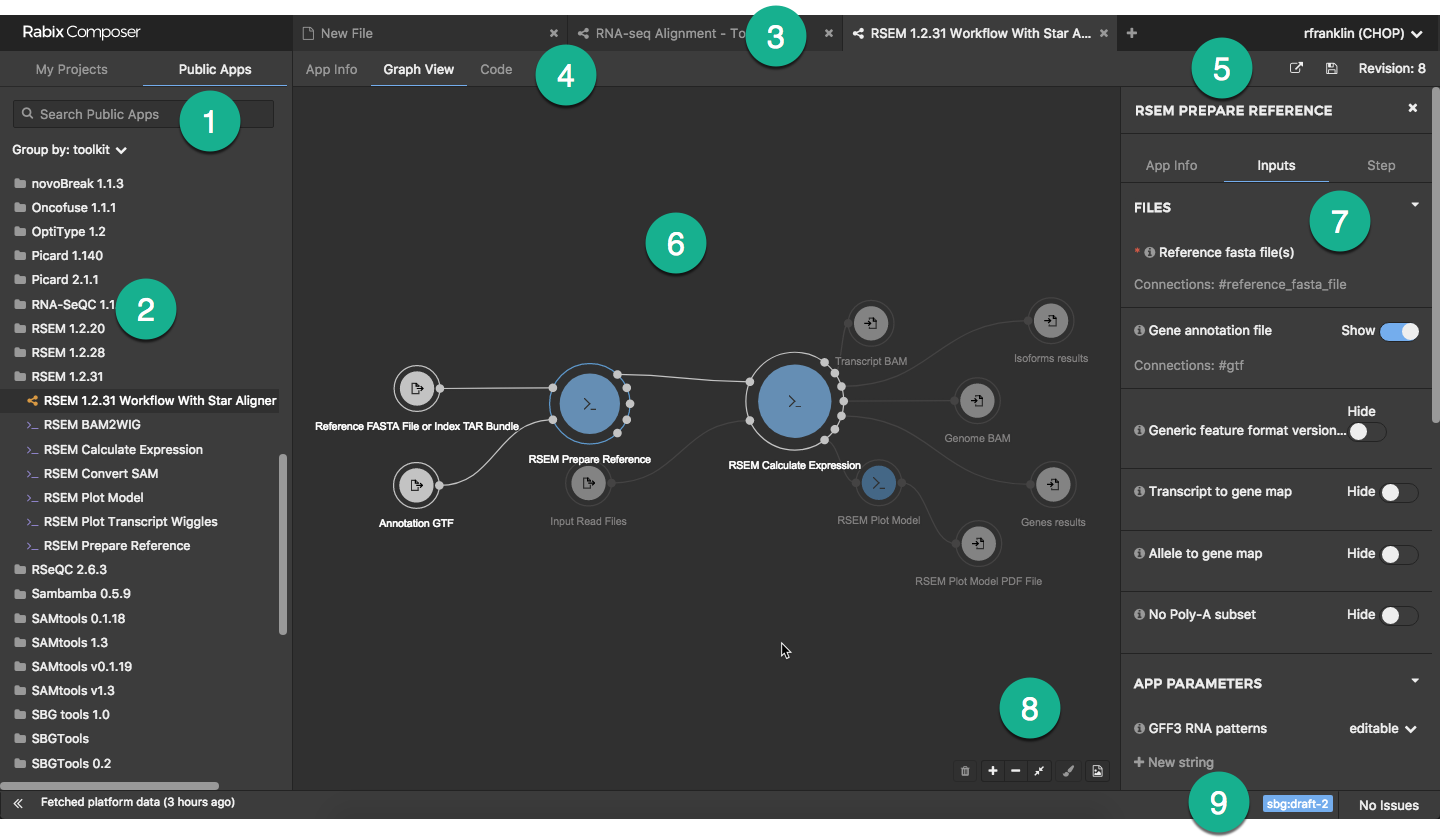Close the New File tab
1440x840 pixels.
(554, 33)
